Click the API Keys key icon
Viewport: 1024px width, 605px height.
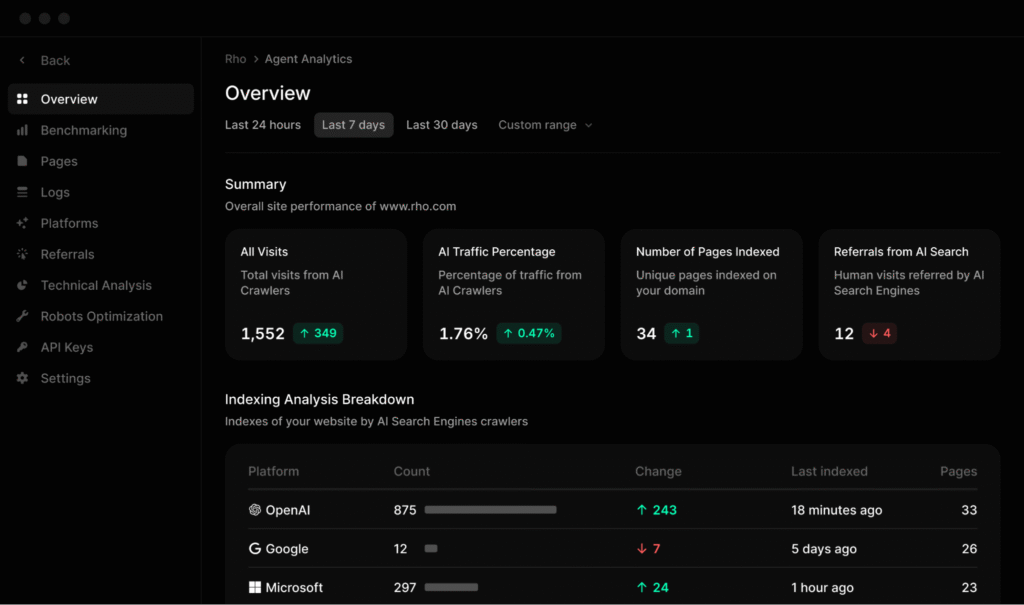(22, 347)
